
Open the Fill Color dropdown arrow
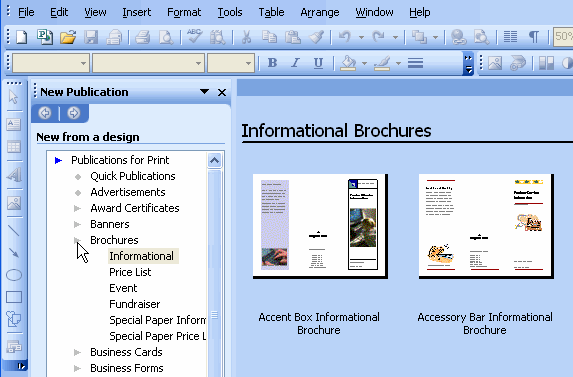pos(364,63)
